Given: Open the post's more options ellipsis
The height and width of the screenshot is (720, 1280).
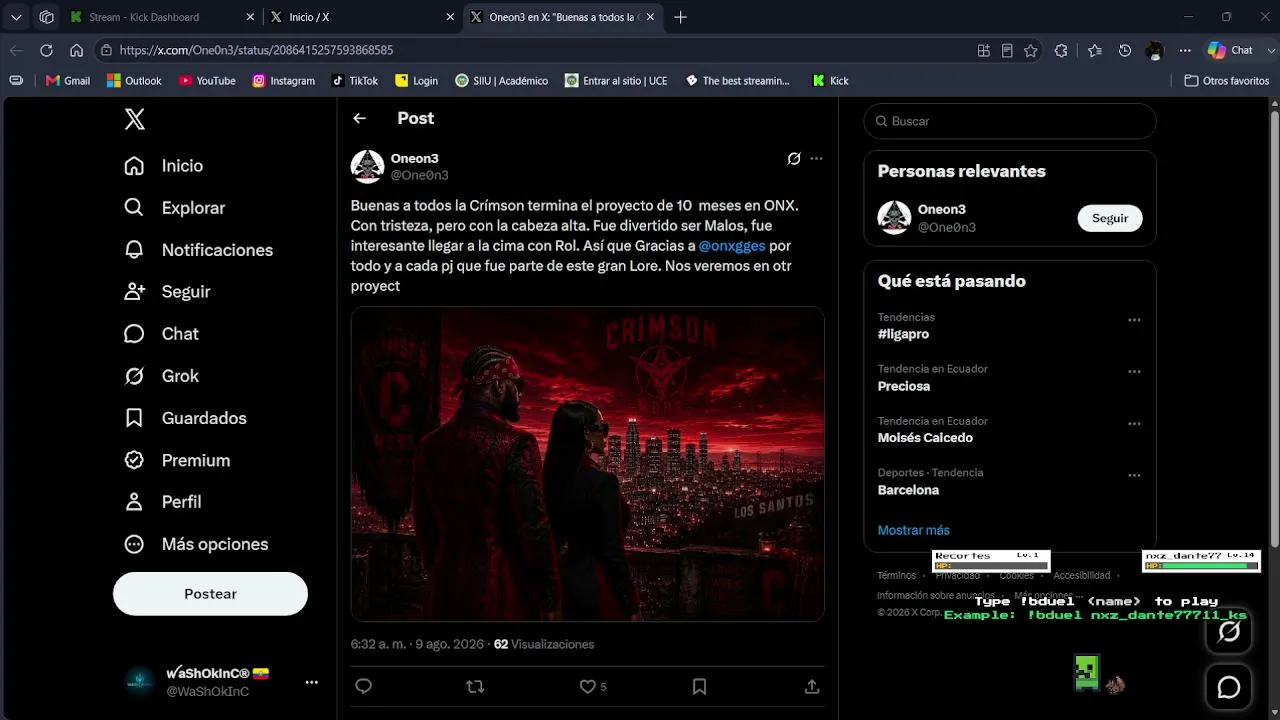Looking at the screenshot, I should (x=817, y=158).
